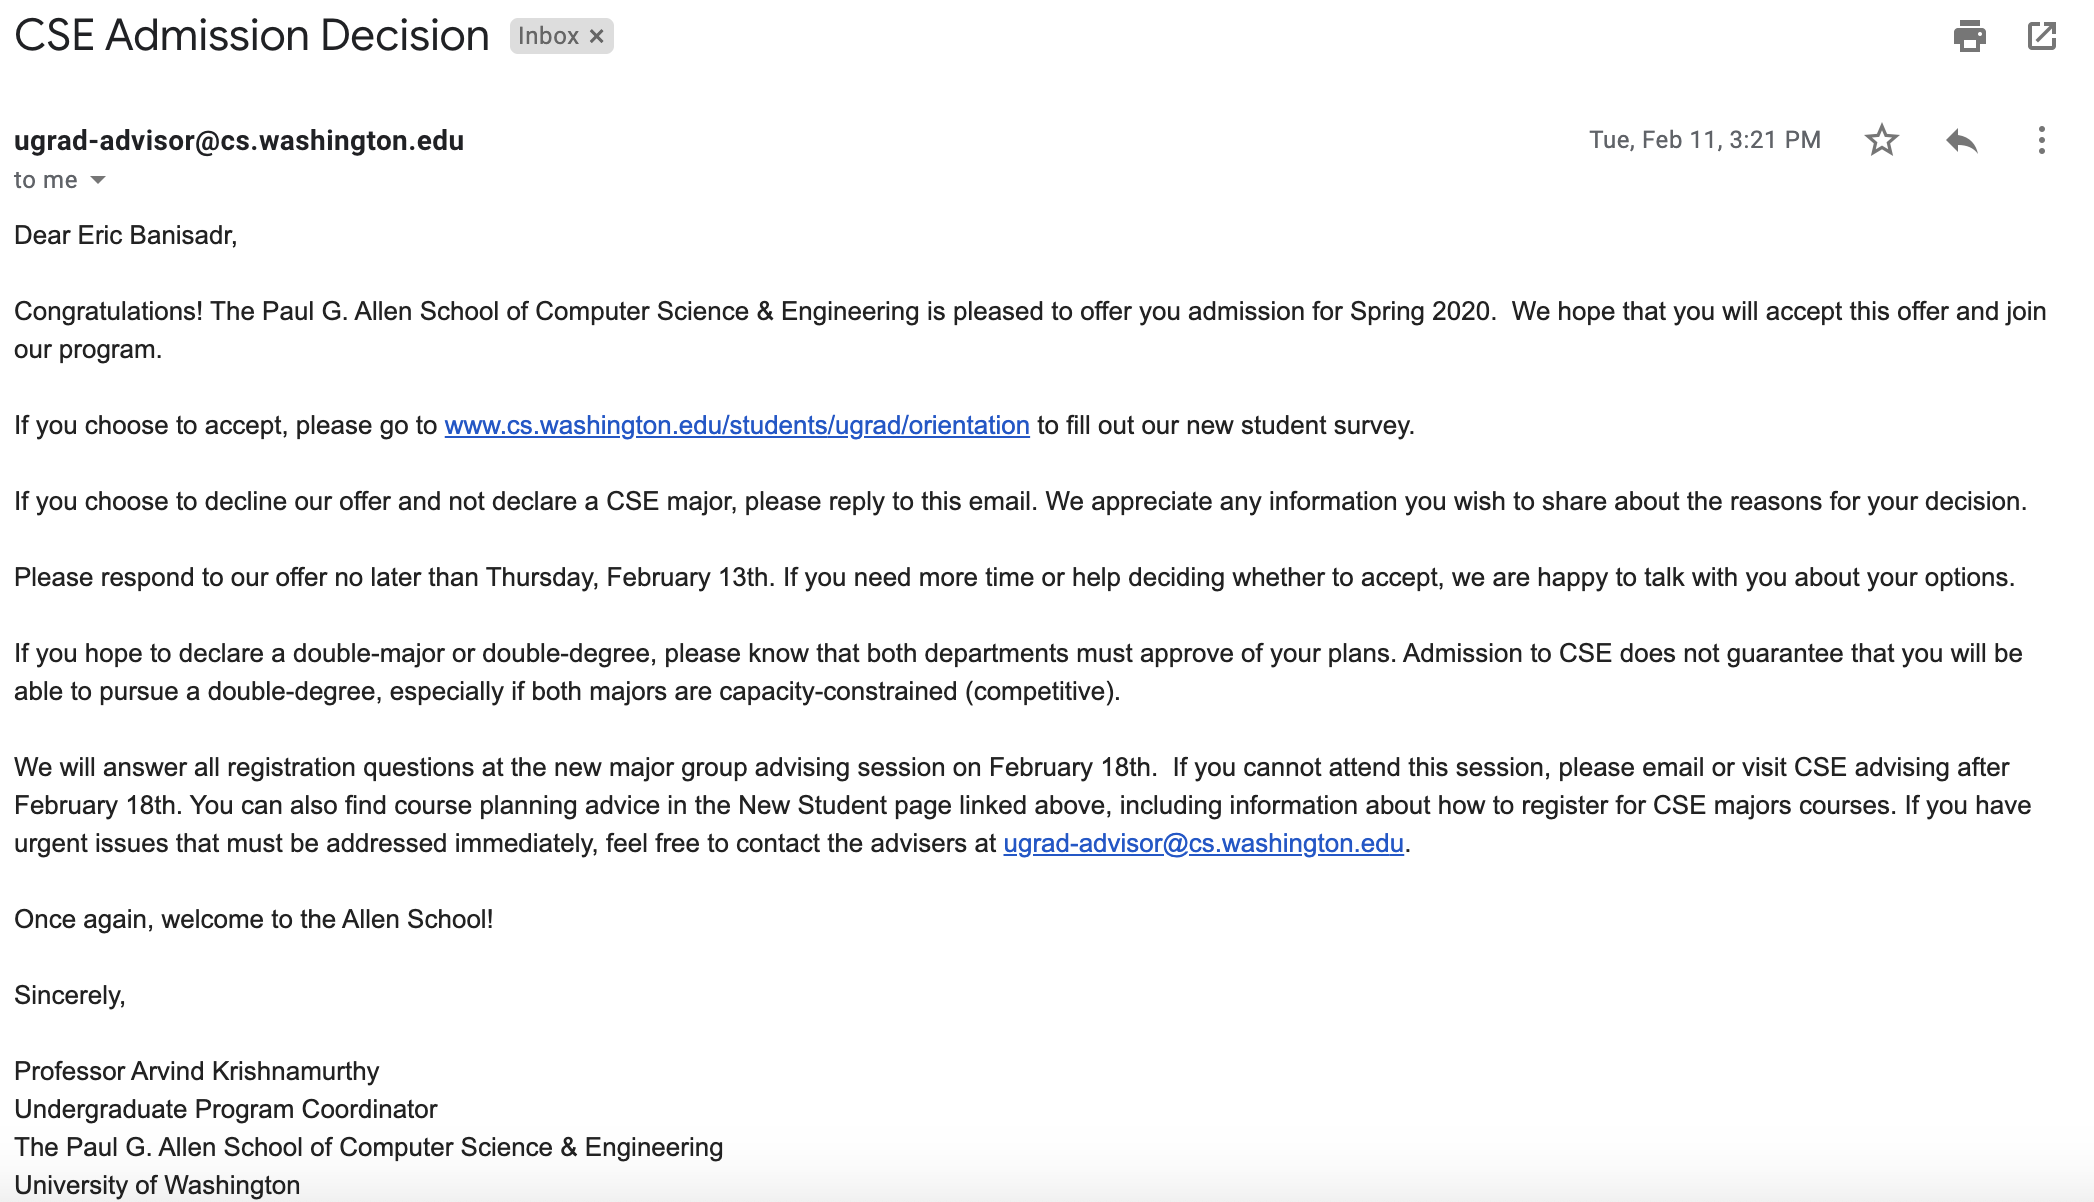
Task: Click the open in new window icon
Action: (x=2042, y=36)
